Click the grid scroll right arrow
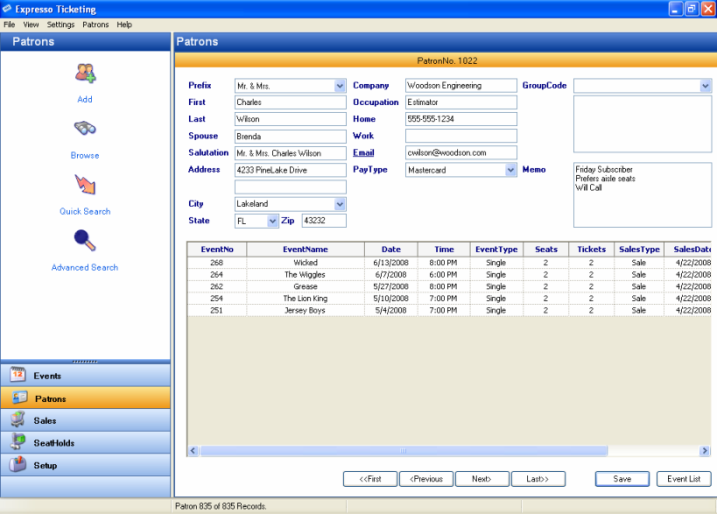The width and height of the screenshot is (717, 514). tap(705, 451)
